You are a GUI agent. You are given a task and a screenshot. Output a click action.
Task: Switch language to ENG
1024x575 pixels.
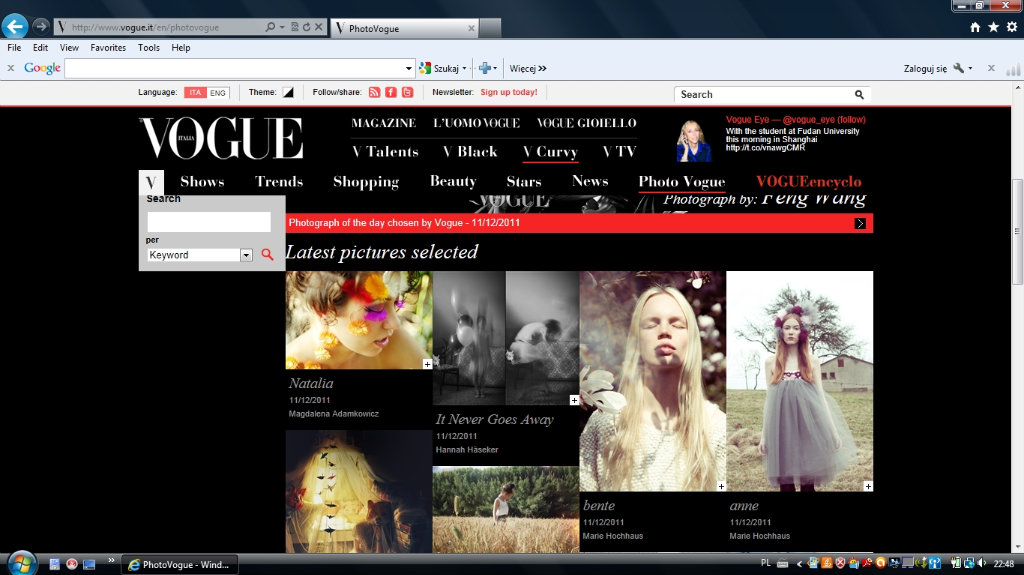pyautogui.click(x=217, y=93)
